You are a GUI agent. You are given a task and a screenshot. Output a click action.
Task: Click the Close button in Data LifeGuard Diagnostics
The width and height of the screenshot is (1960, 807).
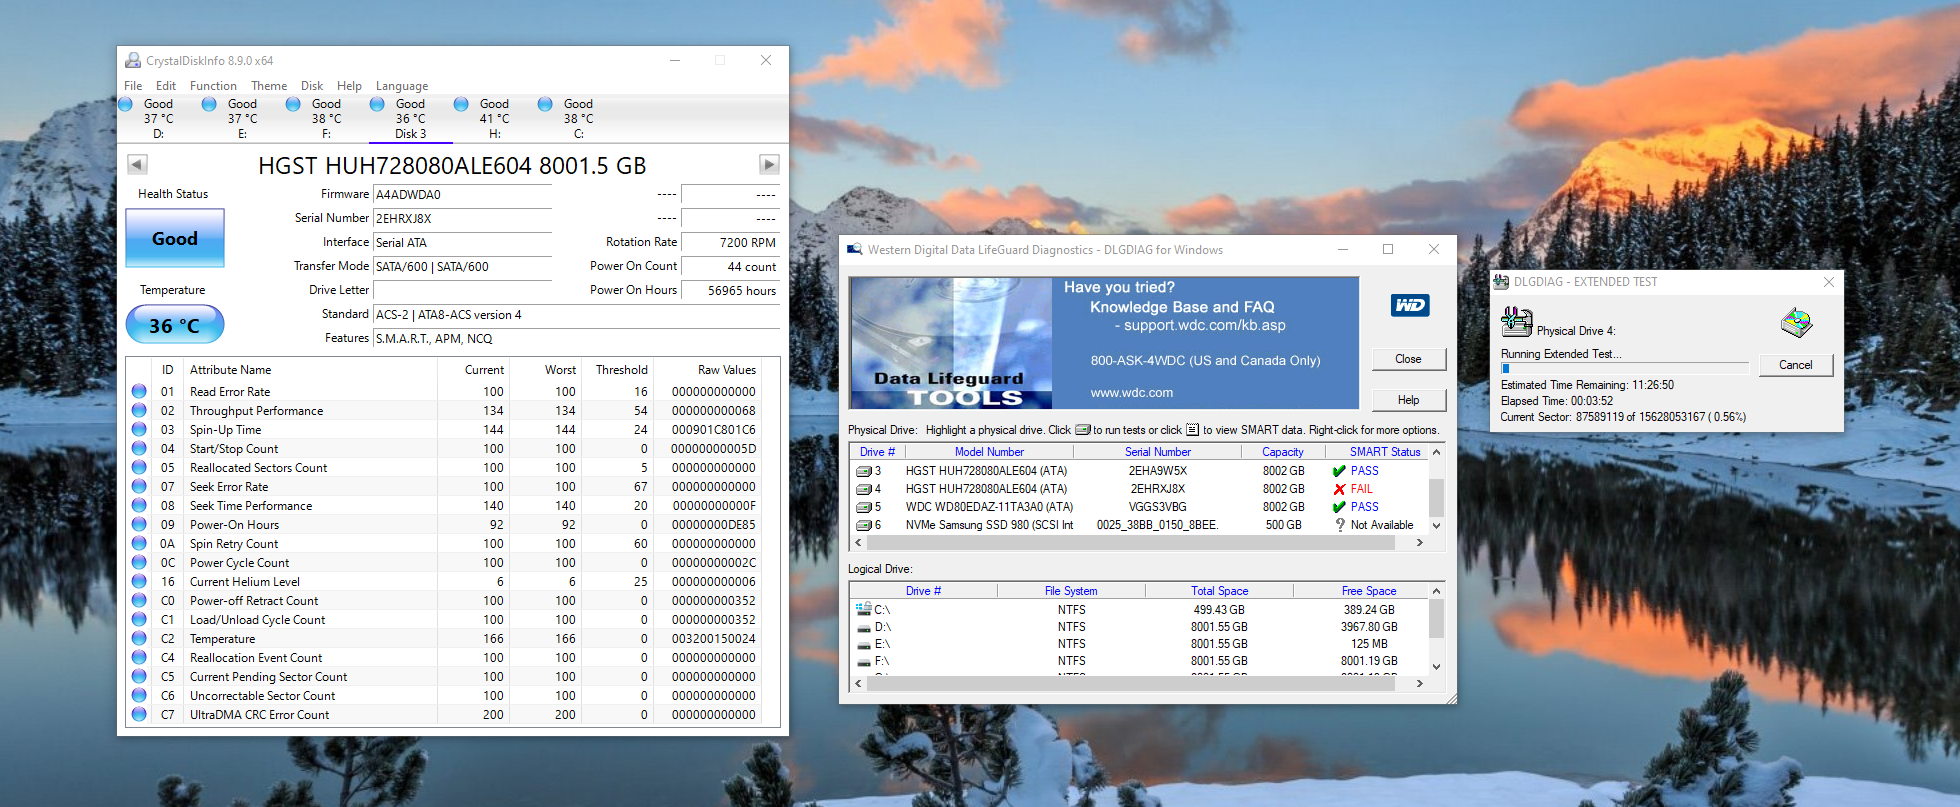point(1408,359)
